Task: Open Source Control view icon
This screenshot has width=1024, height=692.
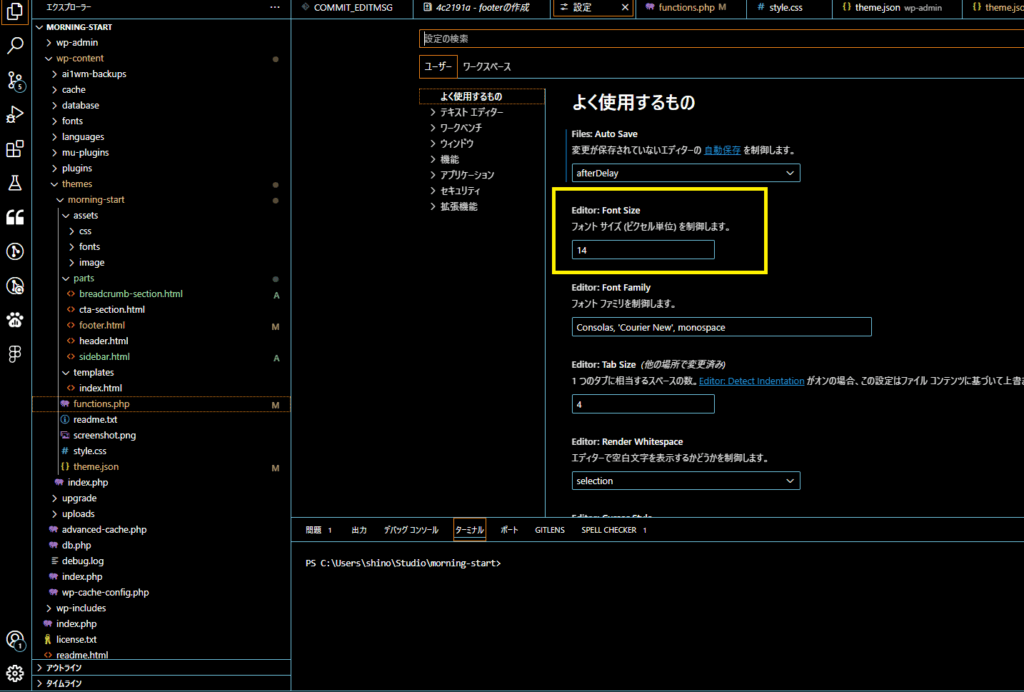Action: coord(15,80)
